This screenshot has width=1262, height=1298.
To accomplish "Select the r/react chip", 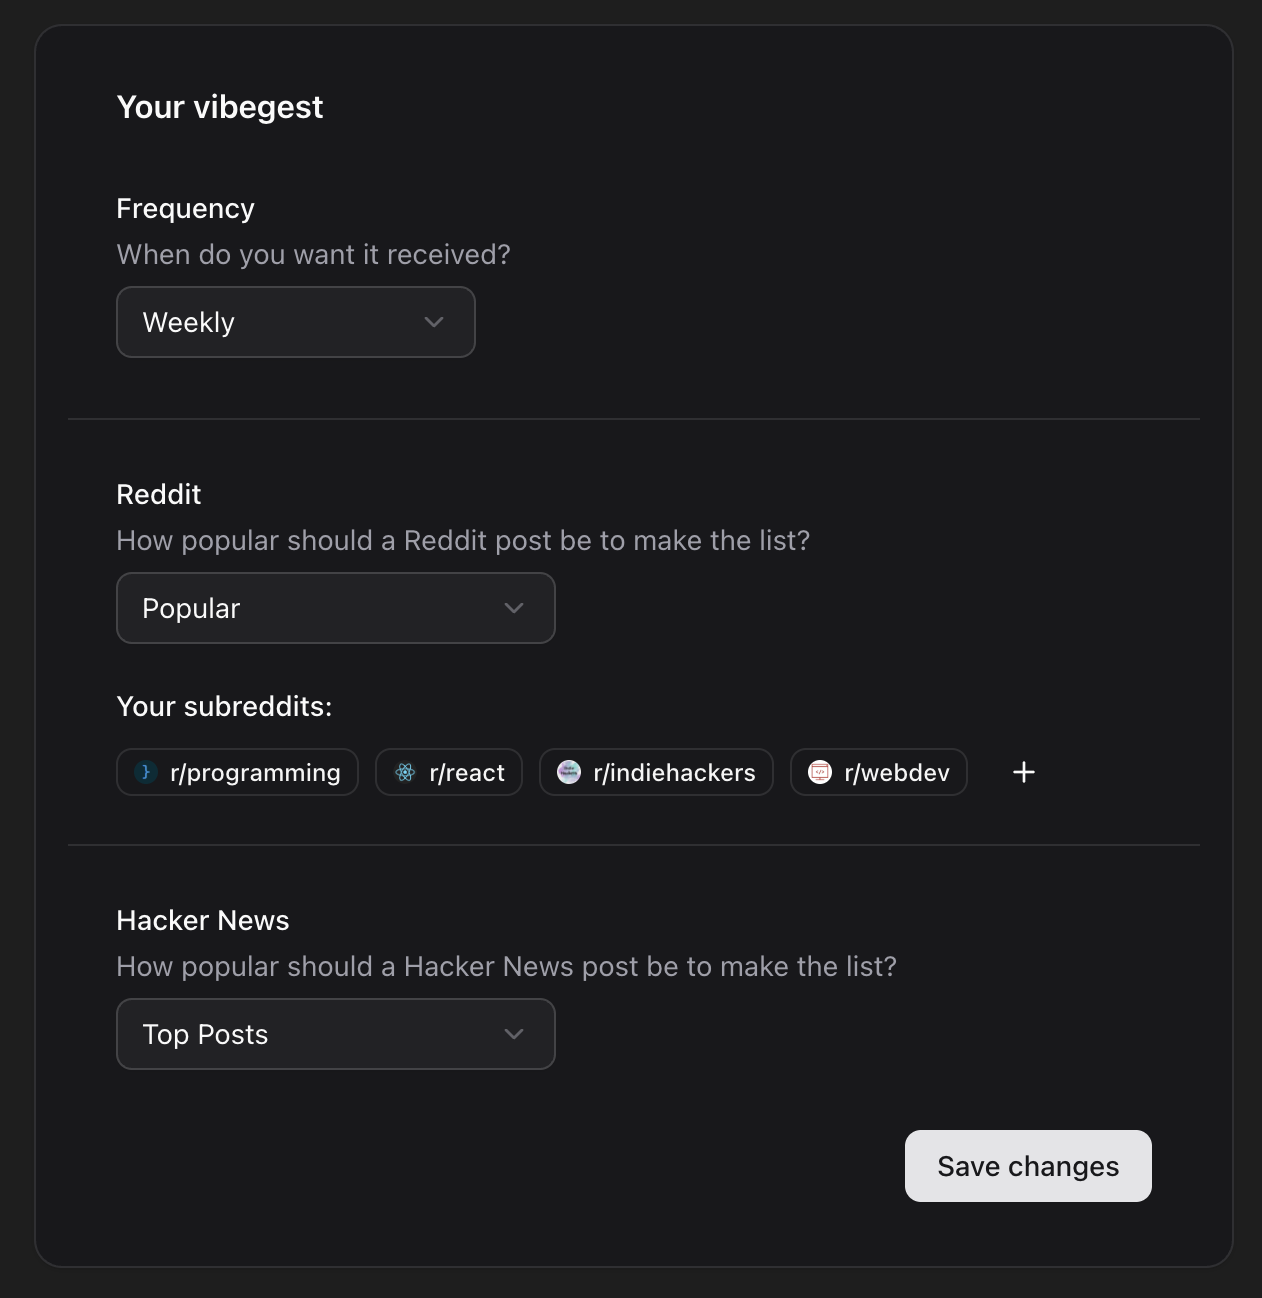I will coord(448,772).
